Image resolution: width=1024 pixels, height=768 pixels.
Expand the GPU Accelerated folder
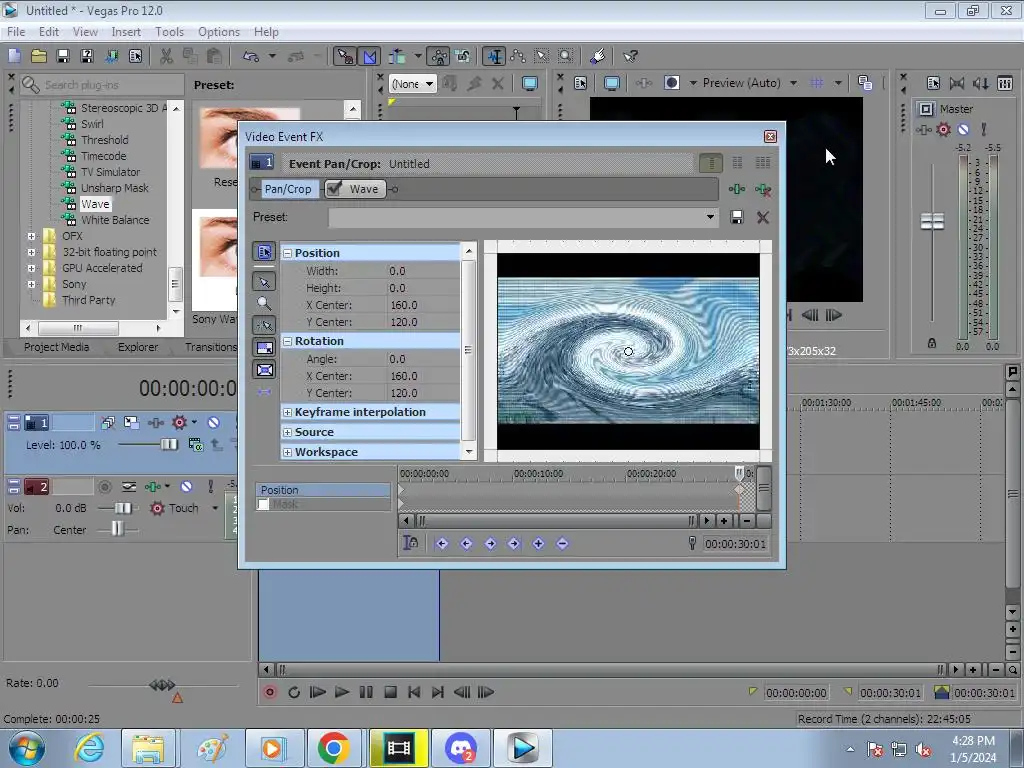coord(31,268)
